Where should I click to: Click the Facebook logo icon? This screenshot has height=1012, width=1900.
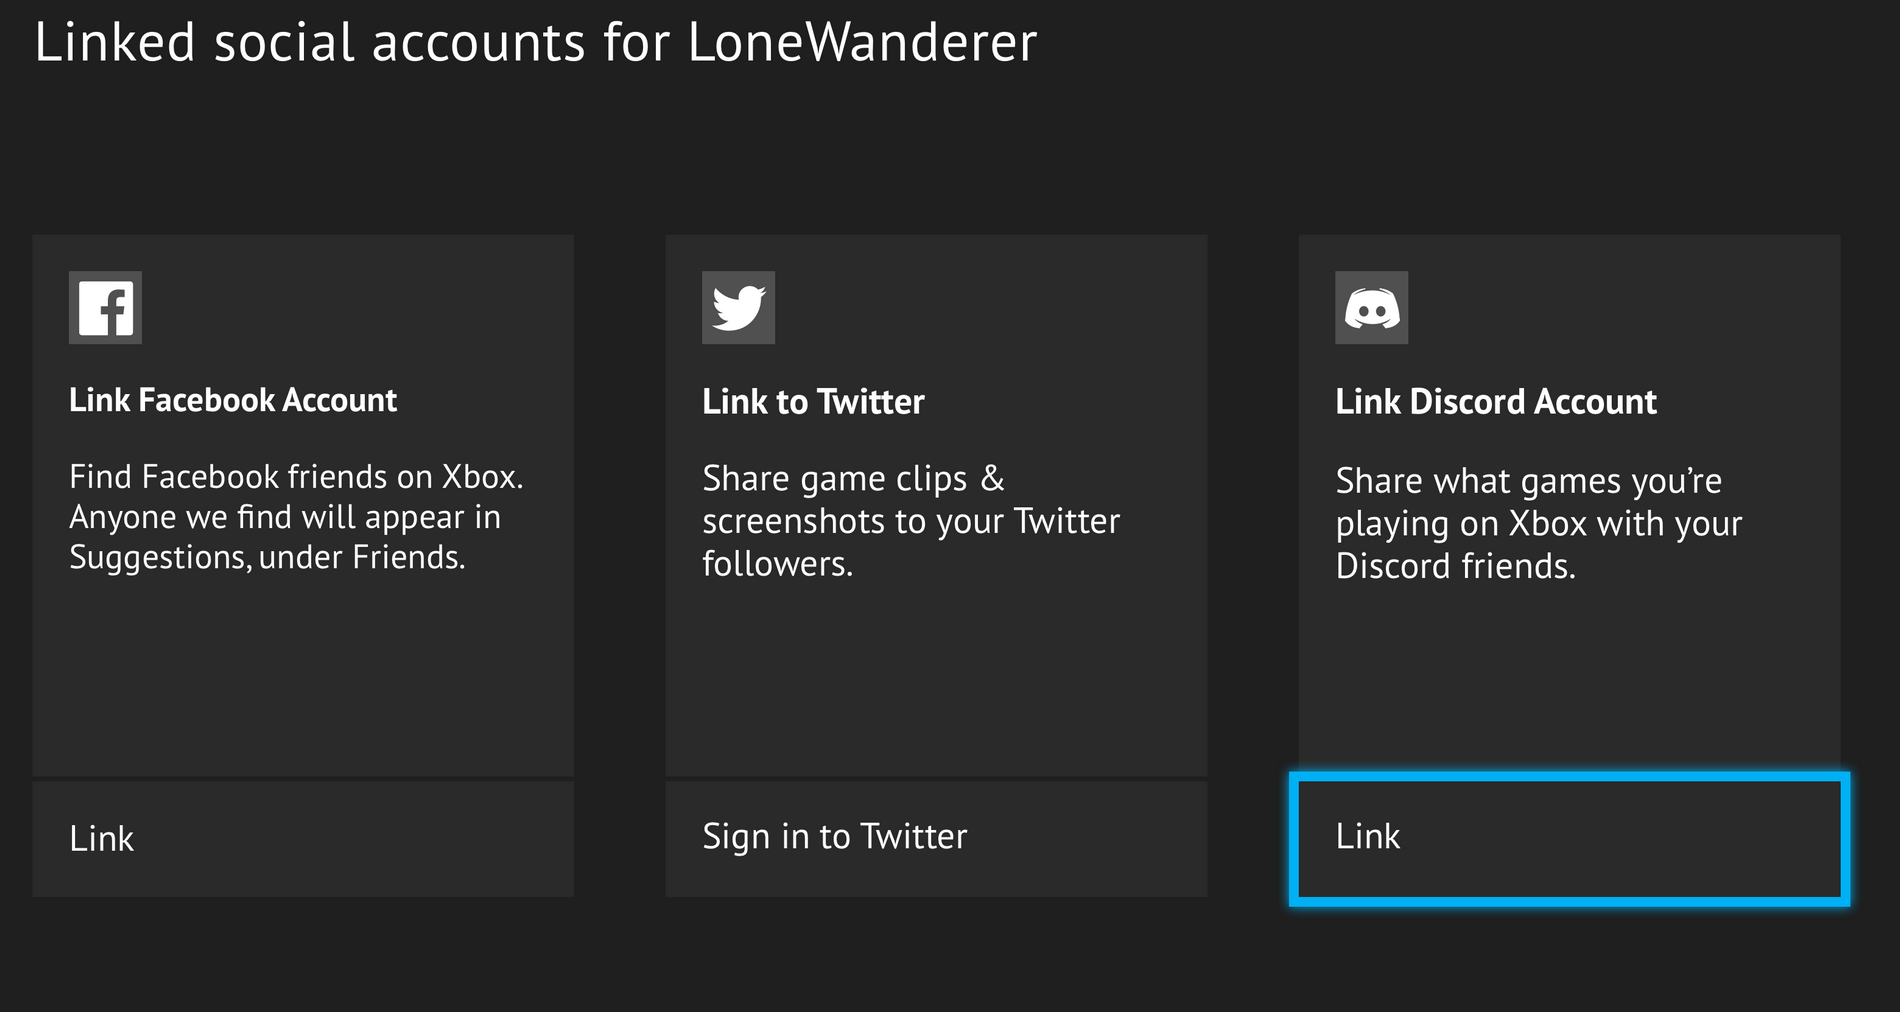point(105,308)
